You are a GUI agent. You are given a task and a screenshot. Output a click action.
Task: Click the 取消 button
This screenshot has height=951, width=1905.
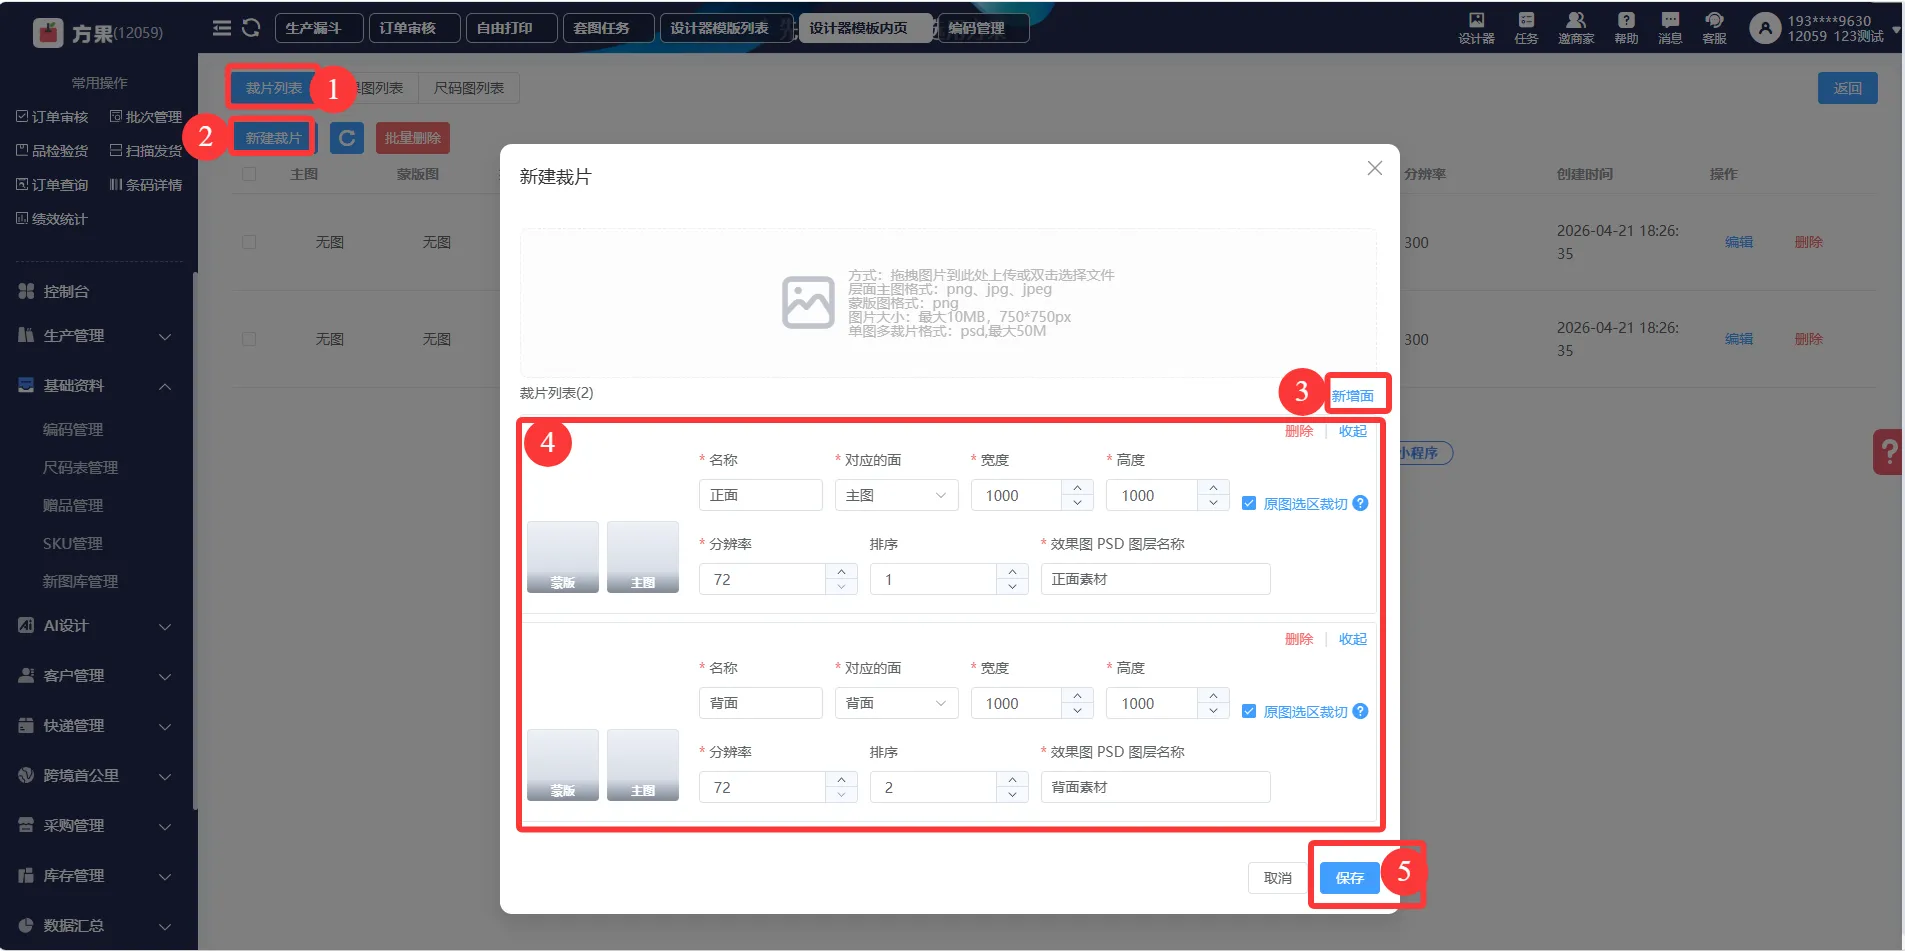(1278, 878)
